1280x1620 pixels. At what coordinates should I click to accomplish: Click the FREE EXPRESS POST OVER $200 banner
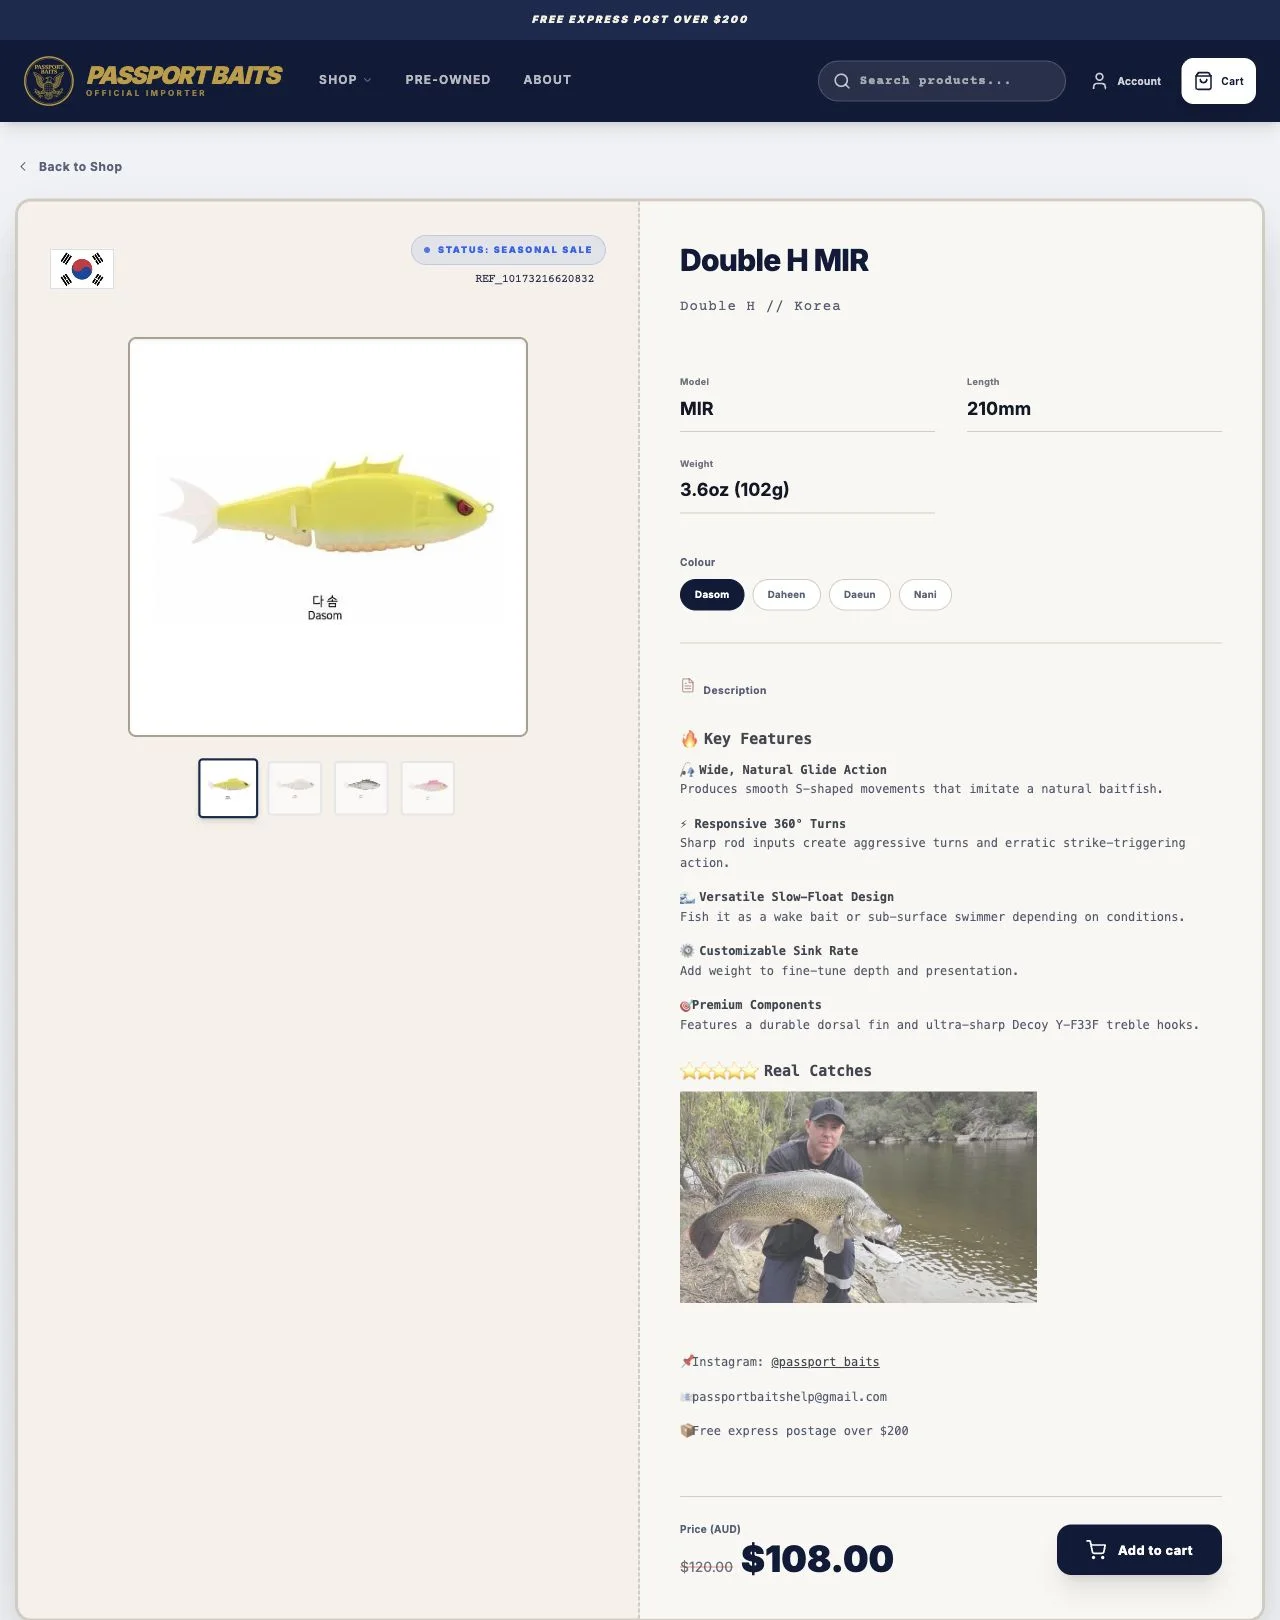pyautogui.click(x=640, y=19)
